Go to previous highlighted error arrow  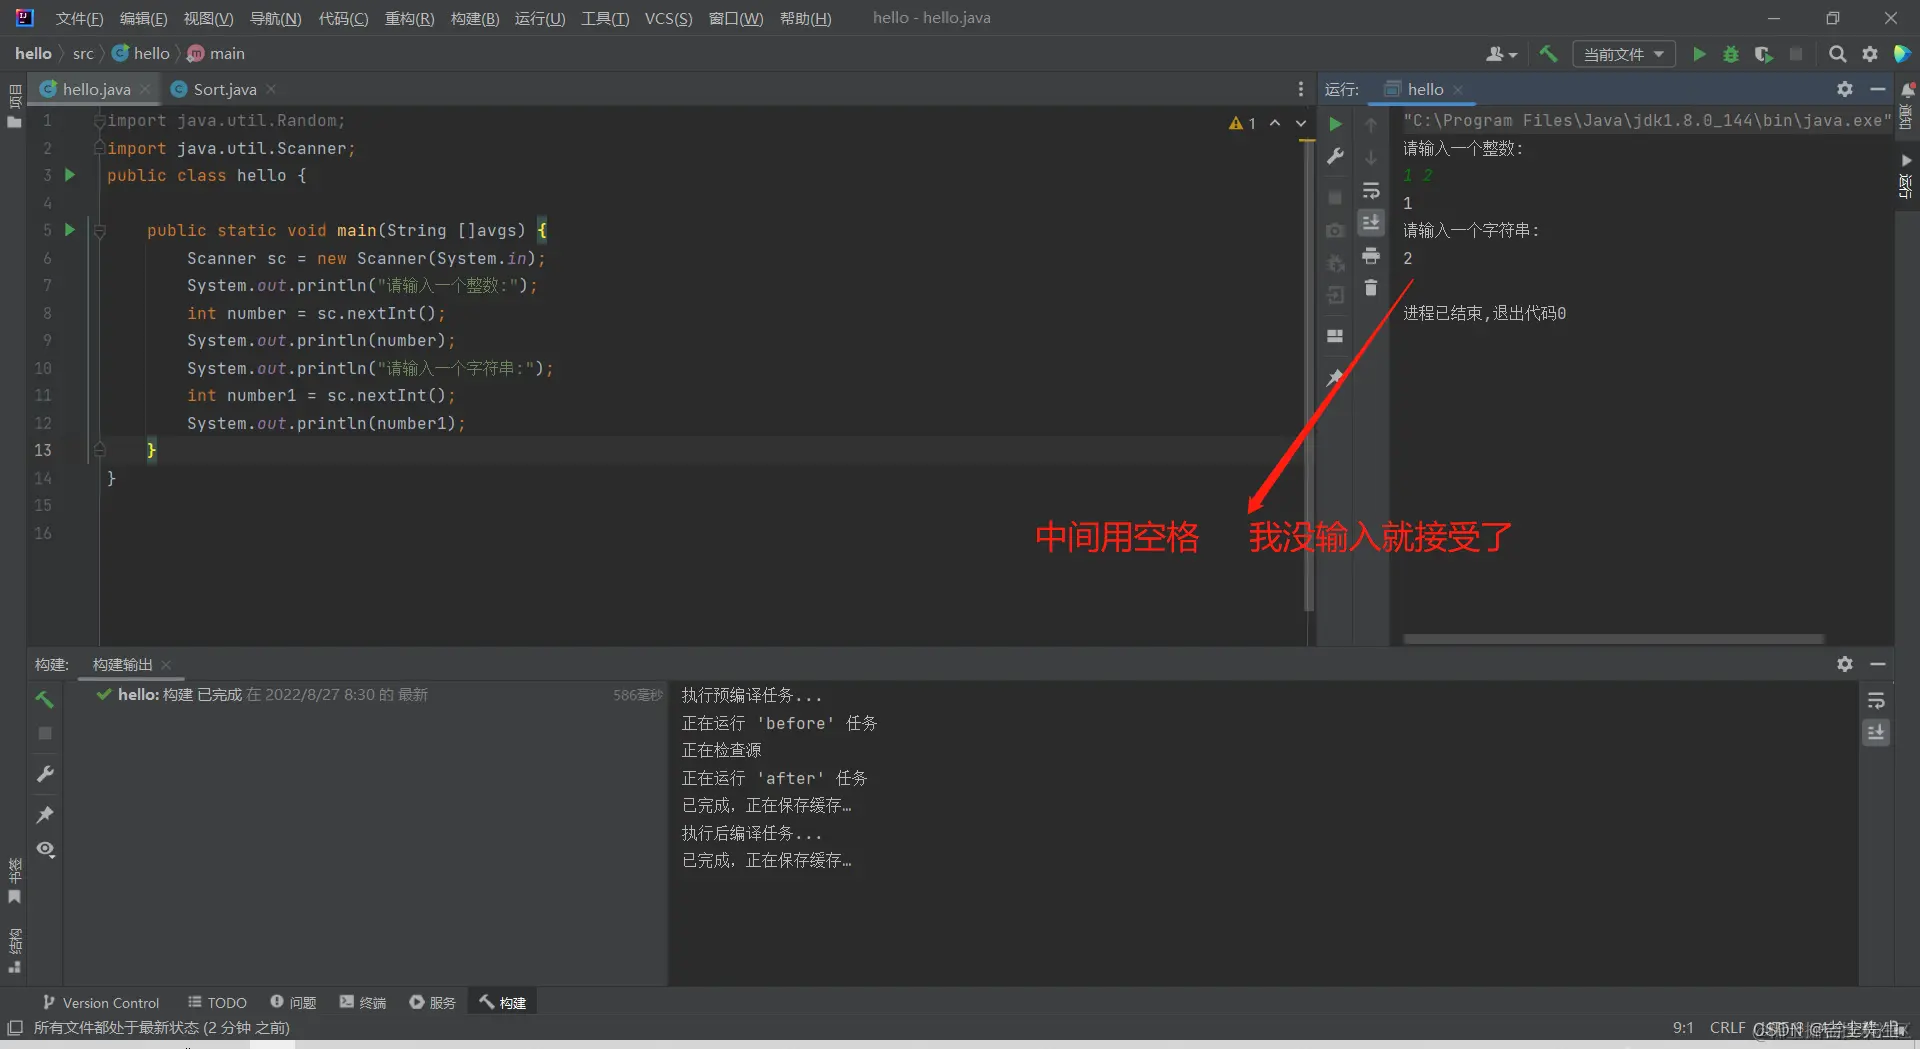point(1275,123)
